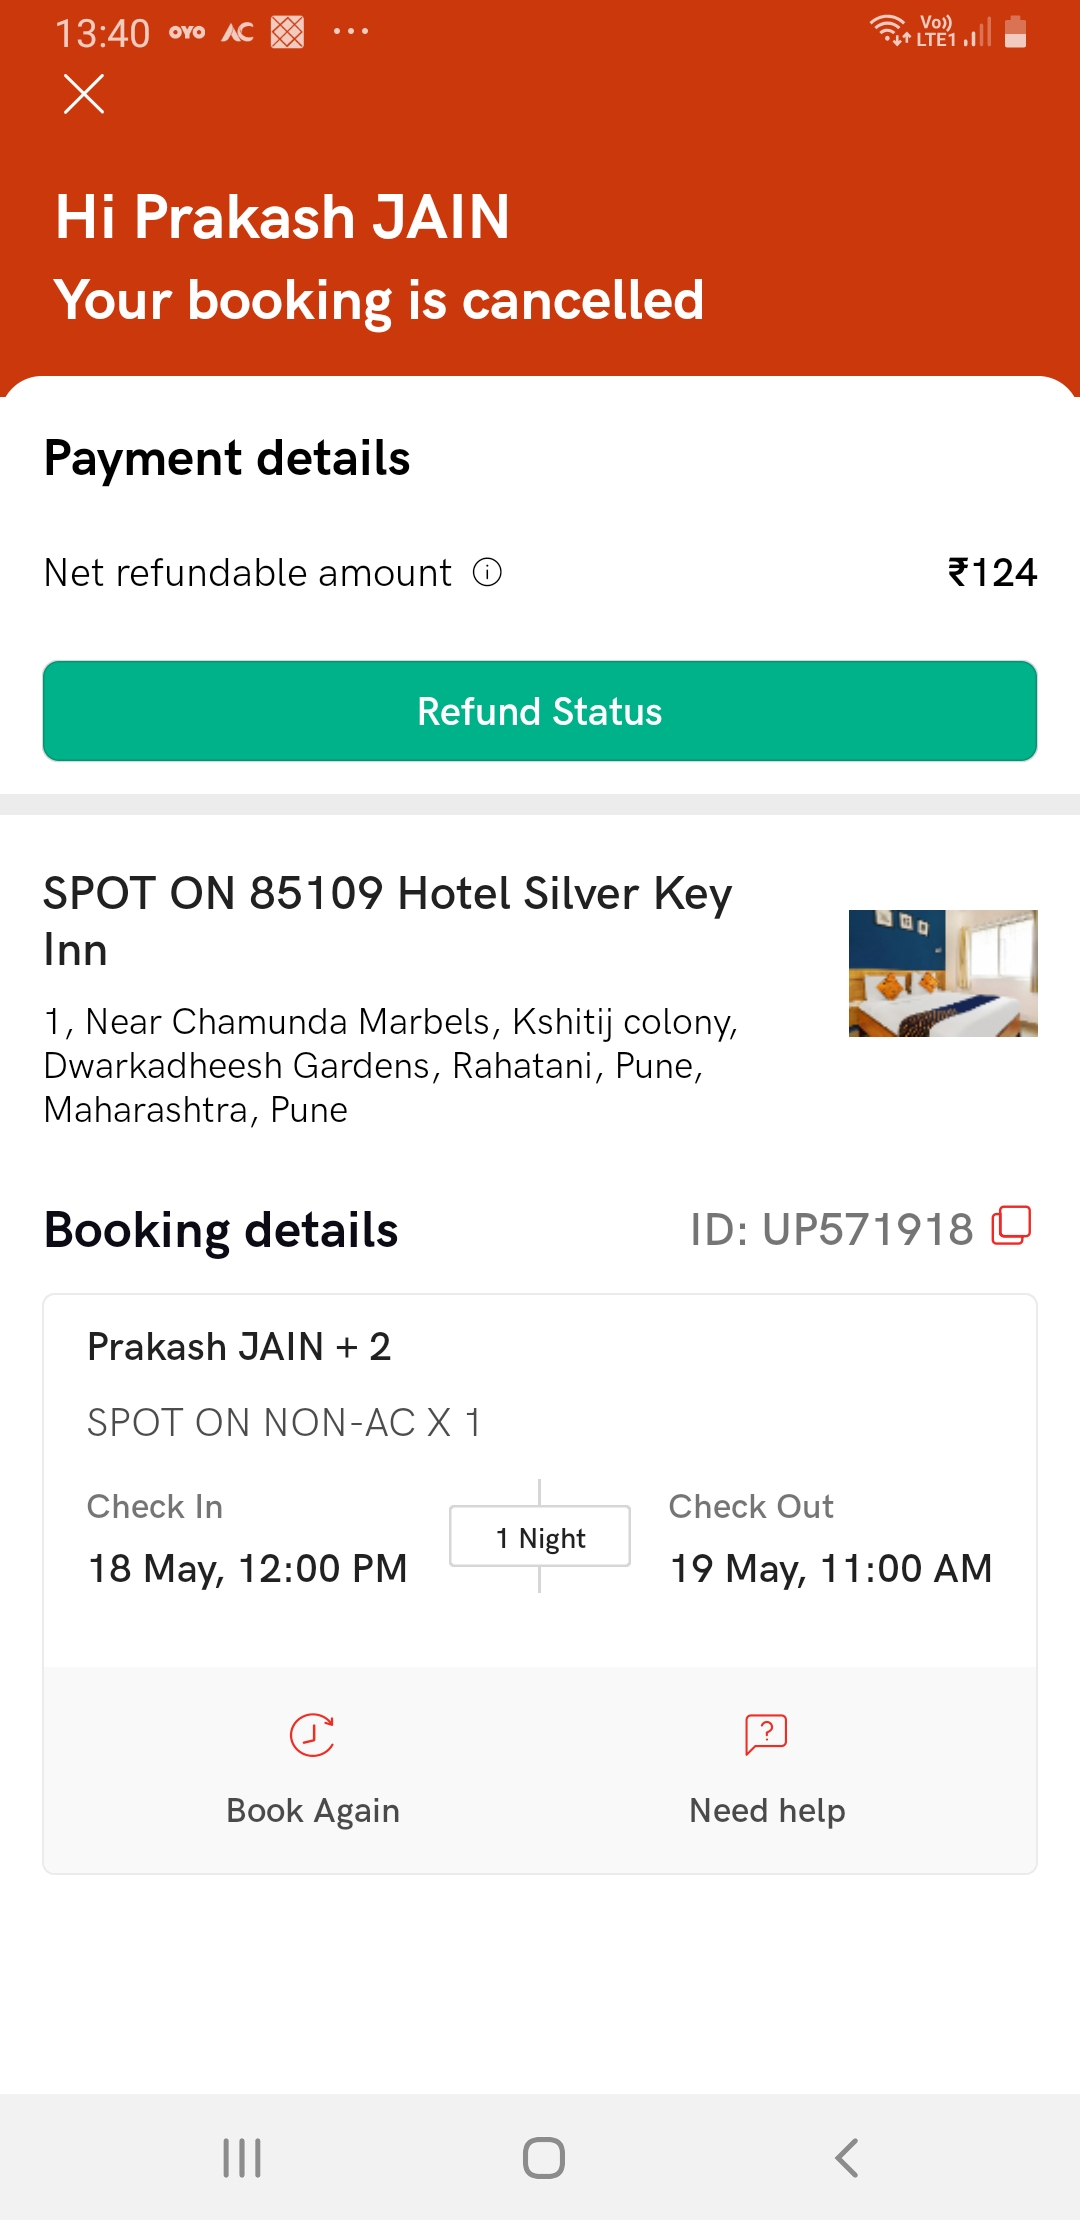This screenshot has width=1080, height=2220.
Task: Tap the Book Again clock icon
Action: (312, 1735)
